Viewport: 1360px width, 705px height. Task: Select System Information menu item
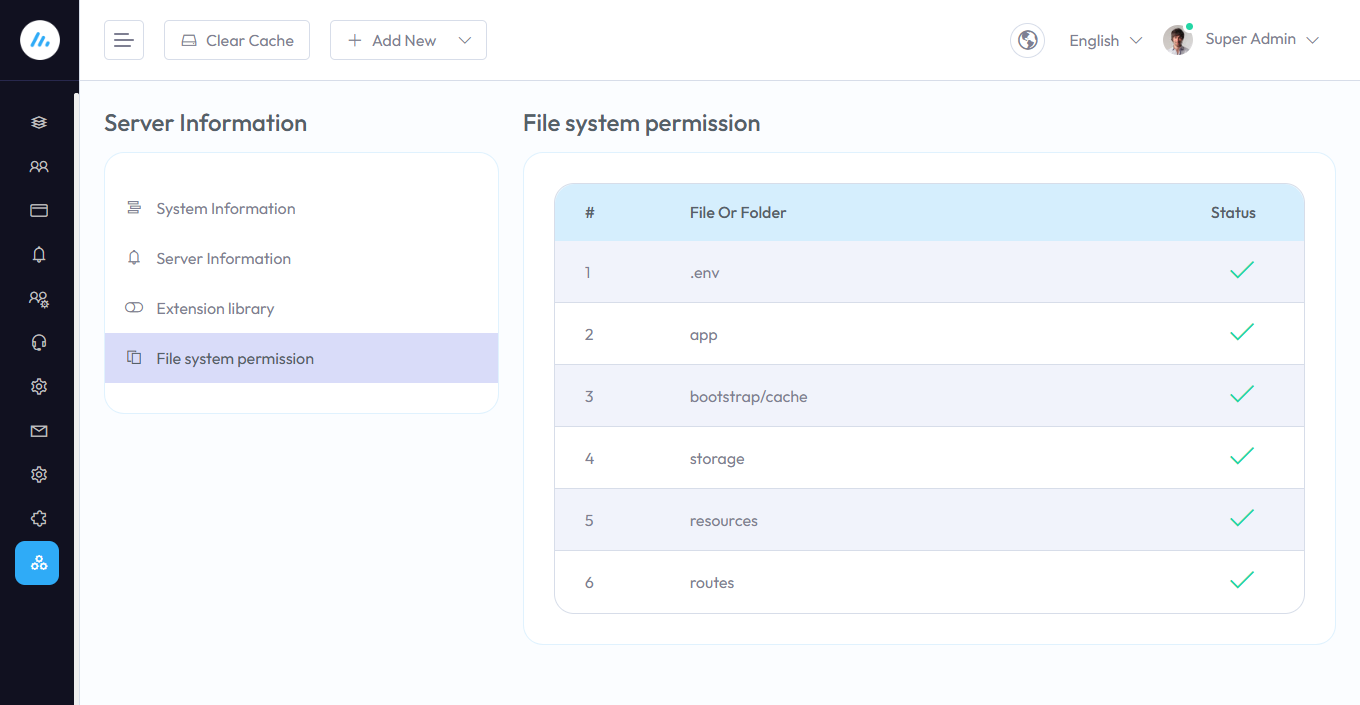click(226, 209)
